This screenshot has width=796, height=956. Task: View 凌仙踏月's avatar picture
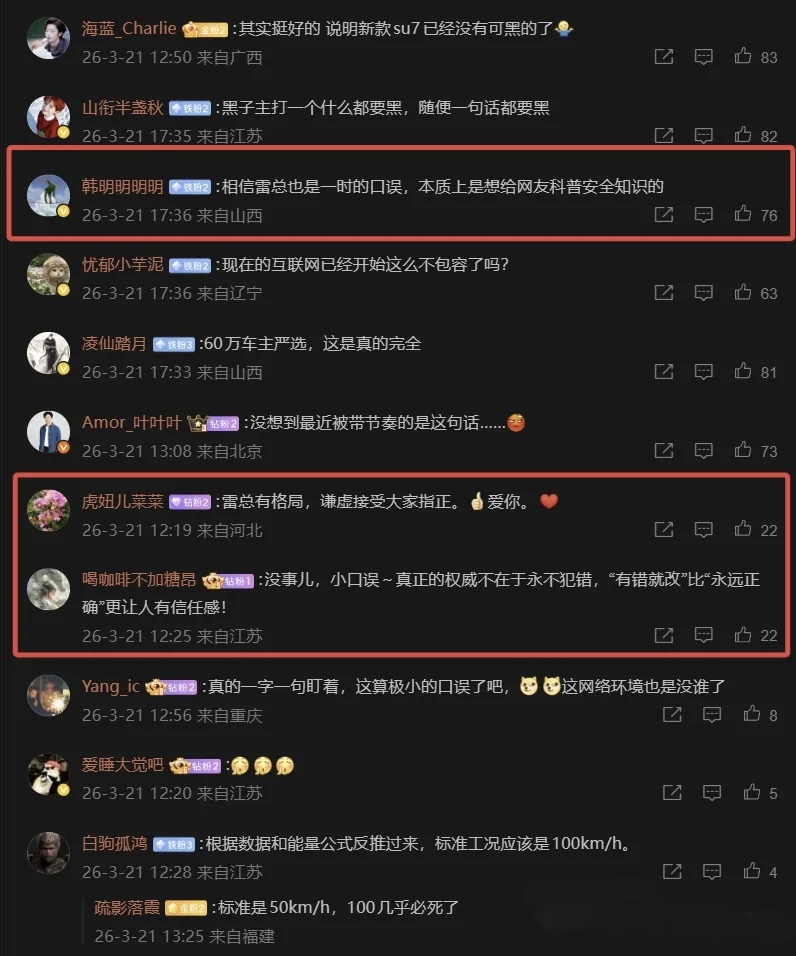(49, 353)
